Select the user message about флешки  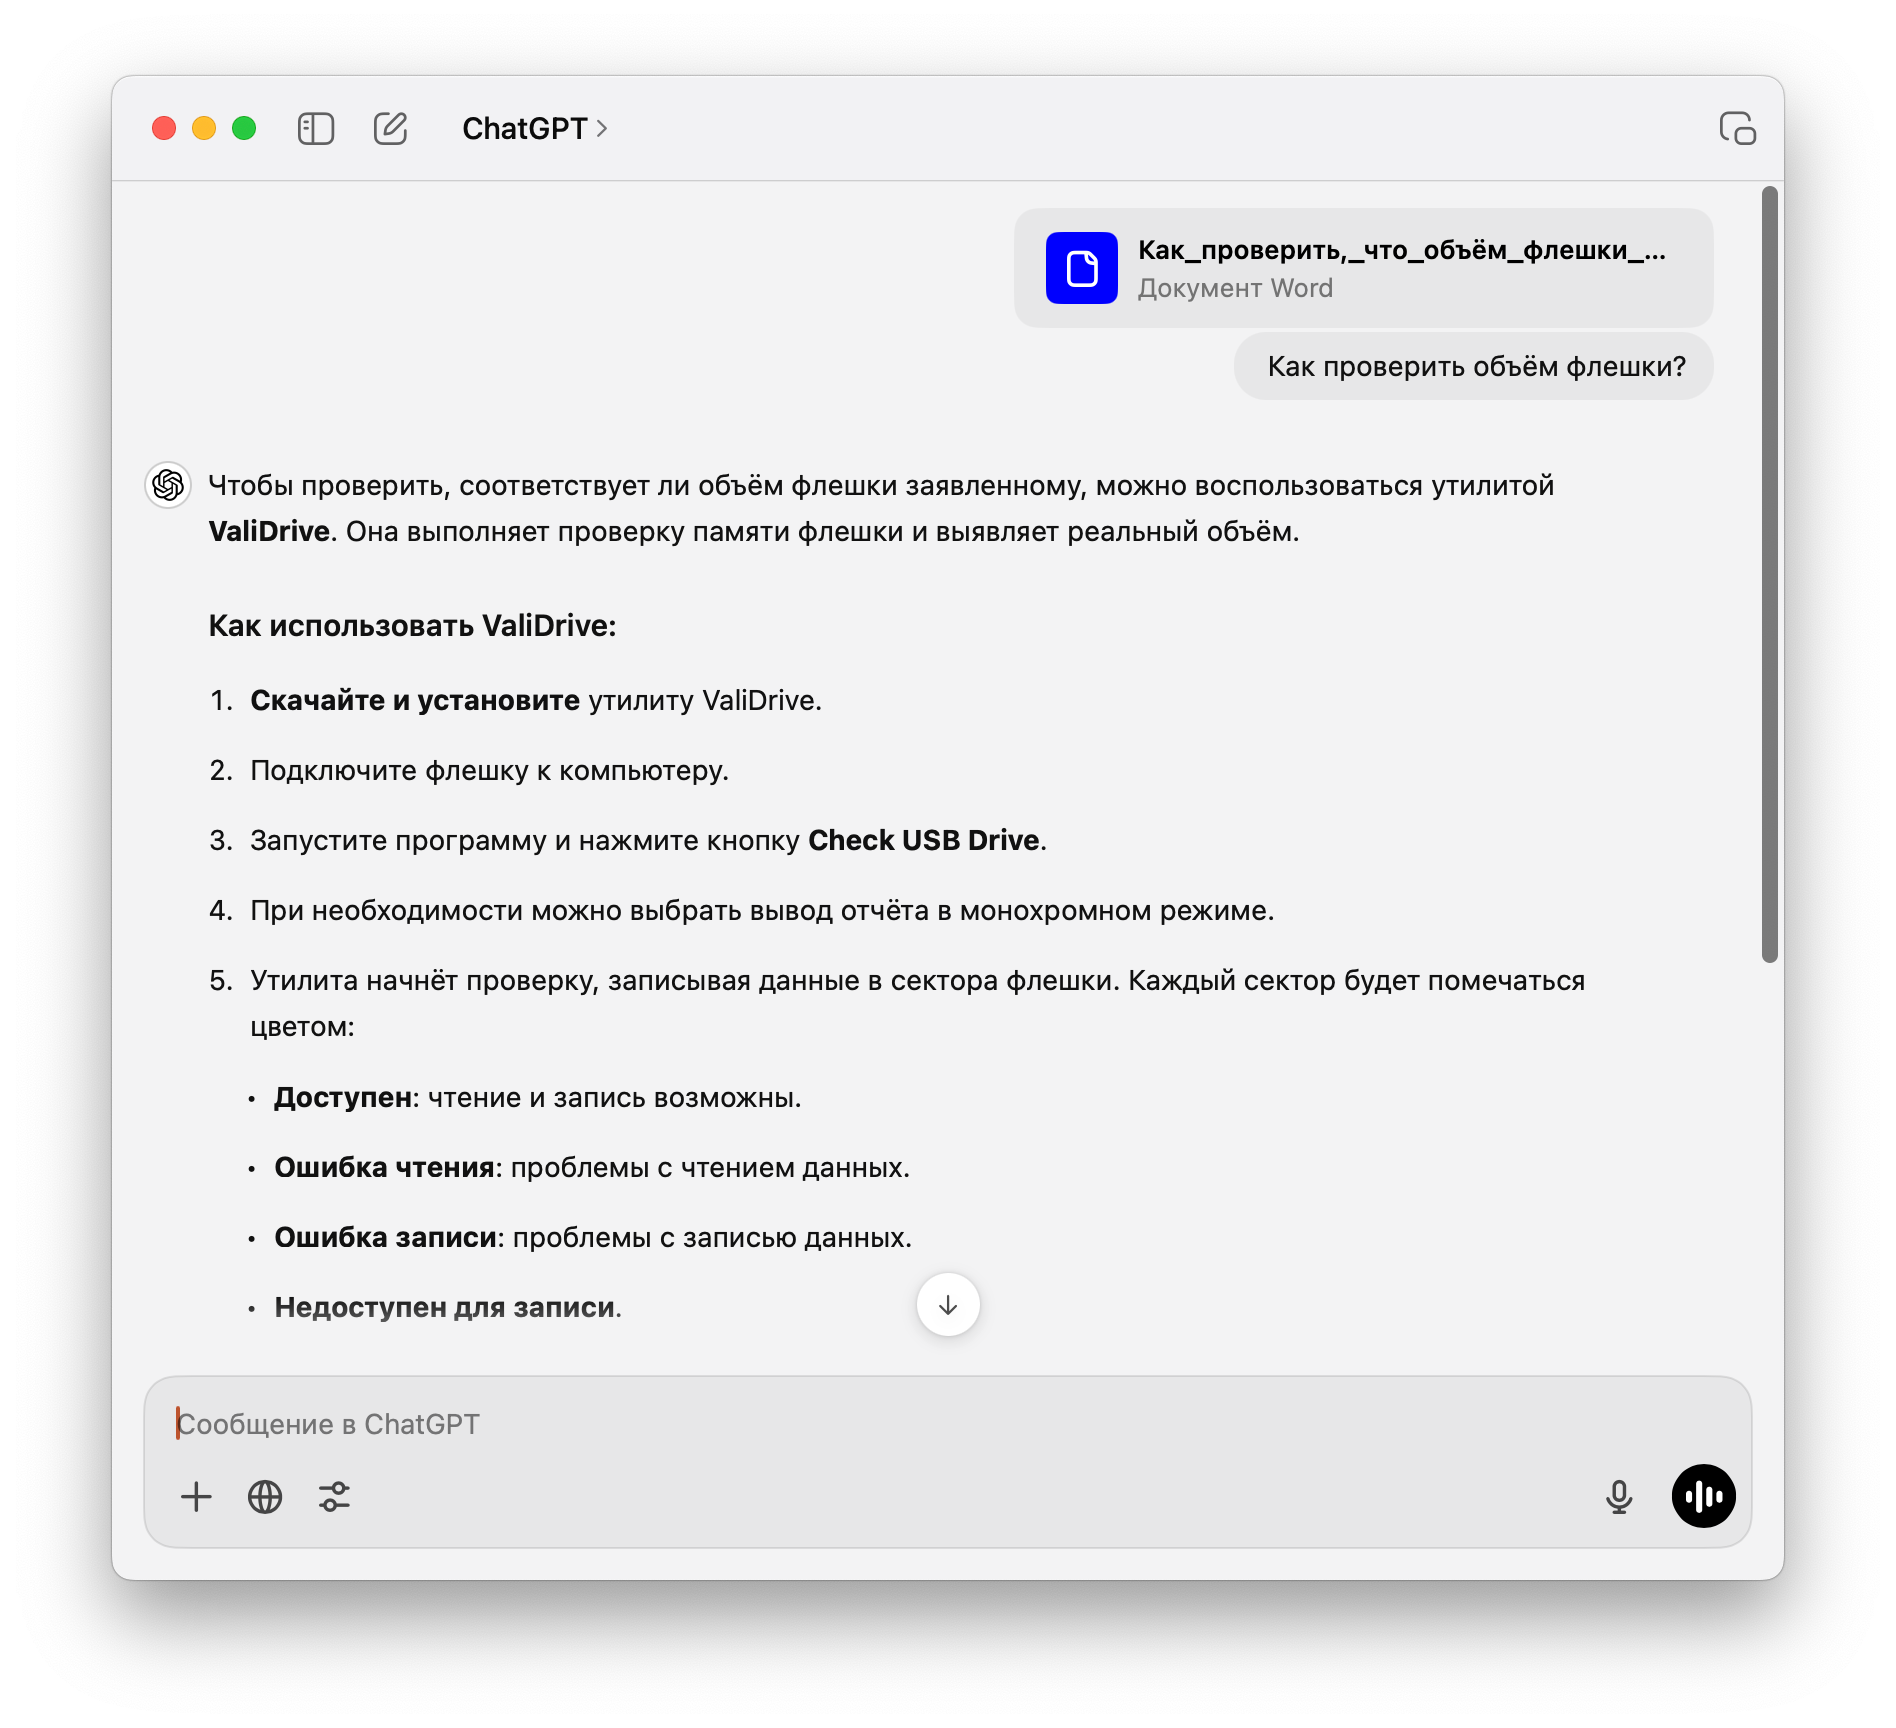tap(1474, 367)
